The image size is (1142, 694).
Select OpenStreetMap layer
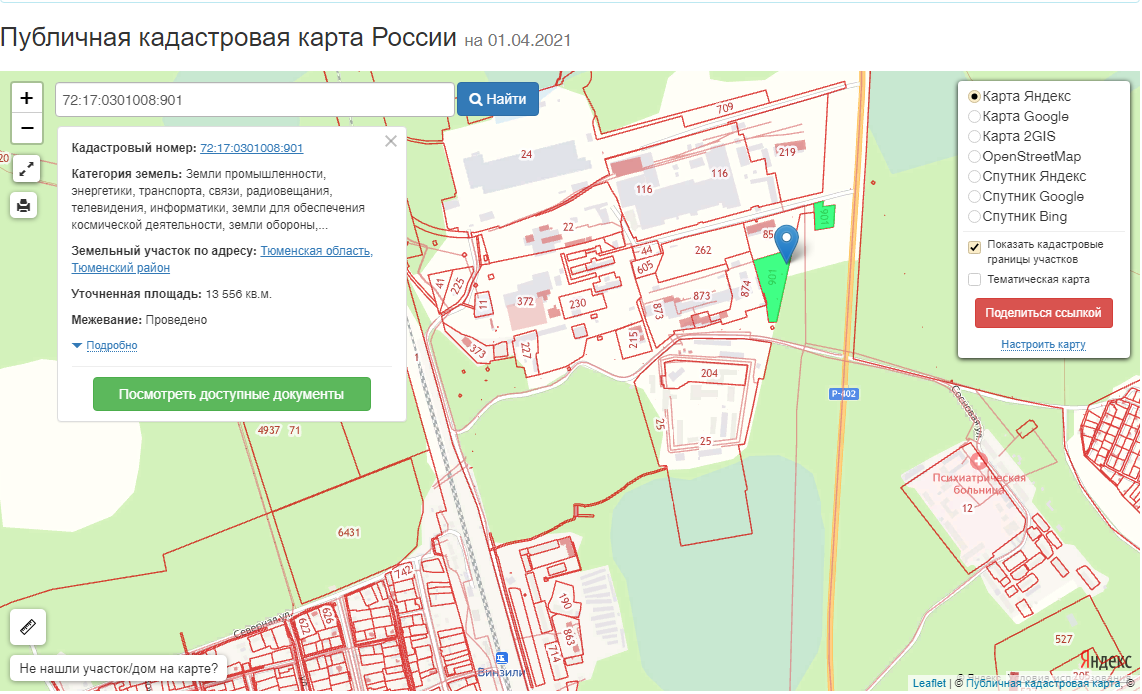point(974,157)
